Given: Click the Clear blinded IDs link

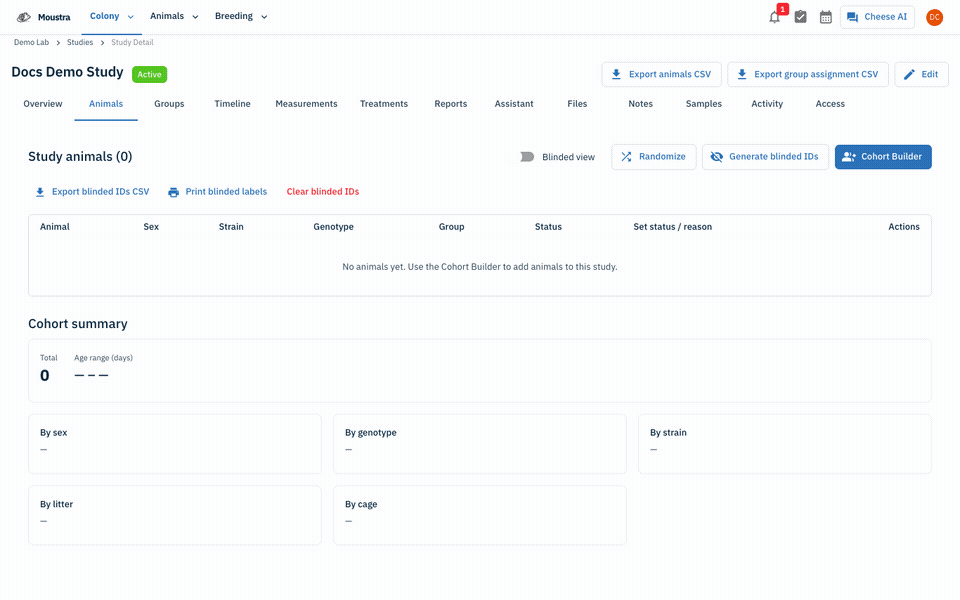Looking at the screenshot, I should (x=323, y=192).
